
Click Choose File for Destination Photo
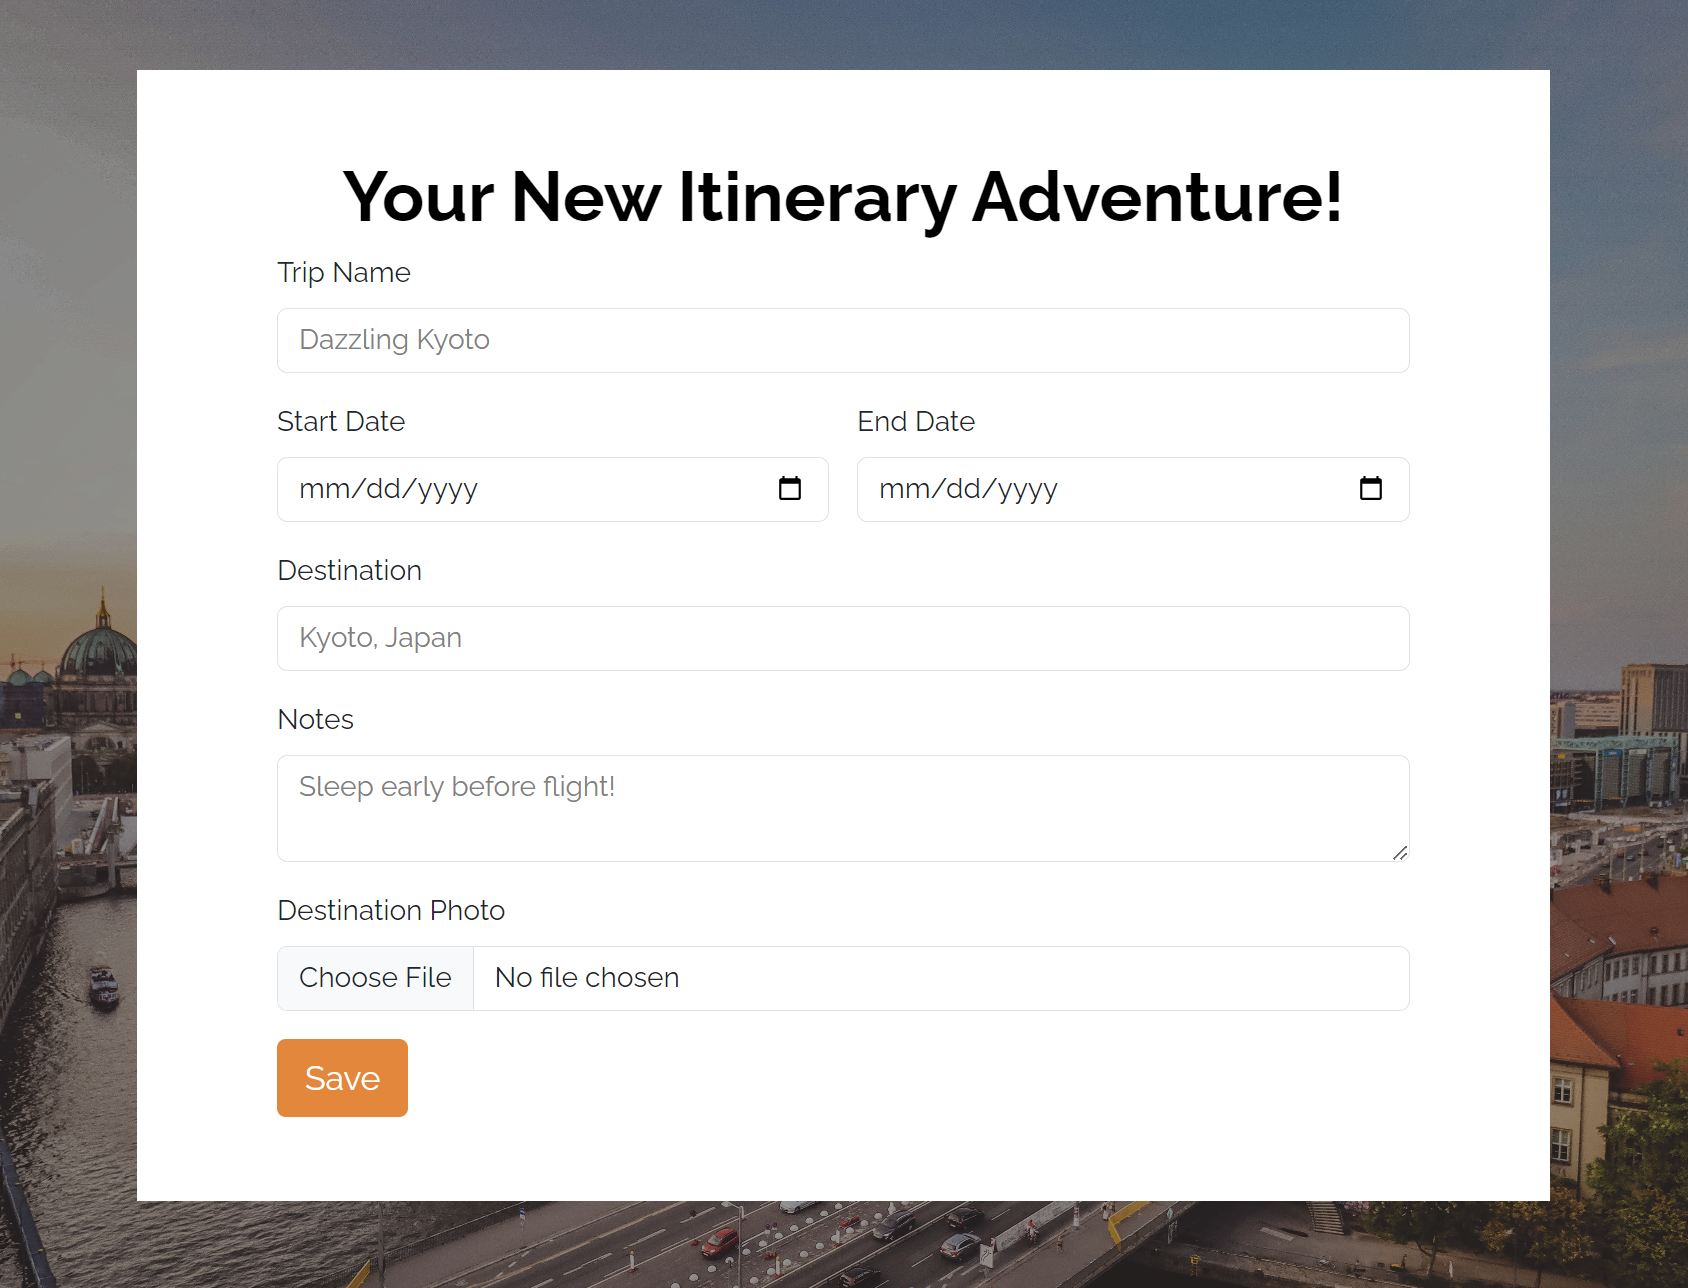pos(375,977)
